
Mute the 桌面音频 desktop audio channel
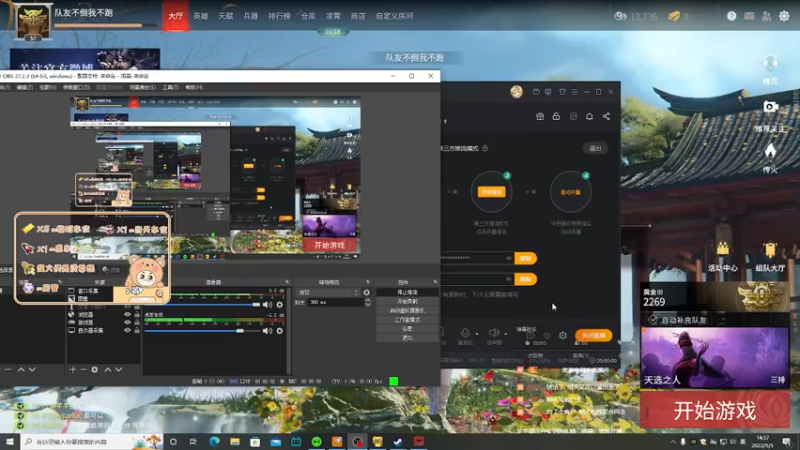coord(267,331)
